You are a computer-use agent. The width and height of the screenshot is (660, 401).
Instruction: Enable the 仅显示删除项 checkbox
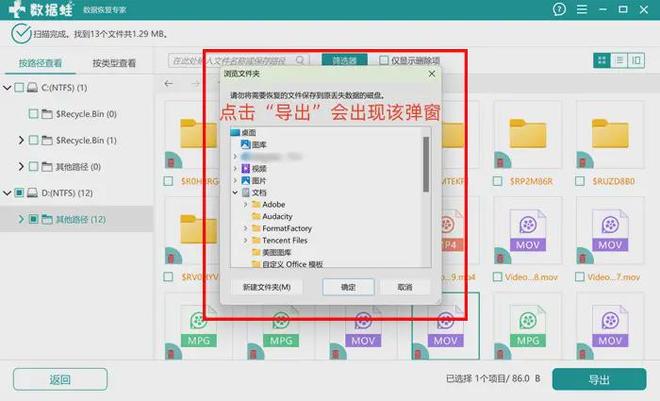[x=383, y=61]
